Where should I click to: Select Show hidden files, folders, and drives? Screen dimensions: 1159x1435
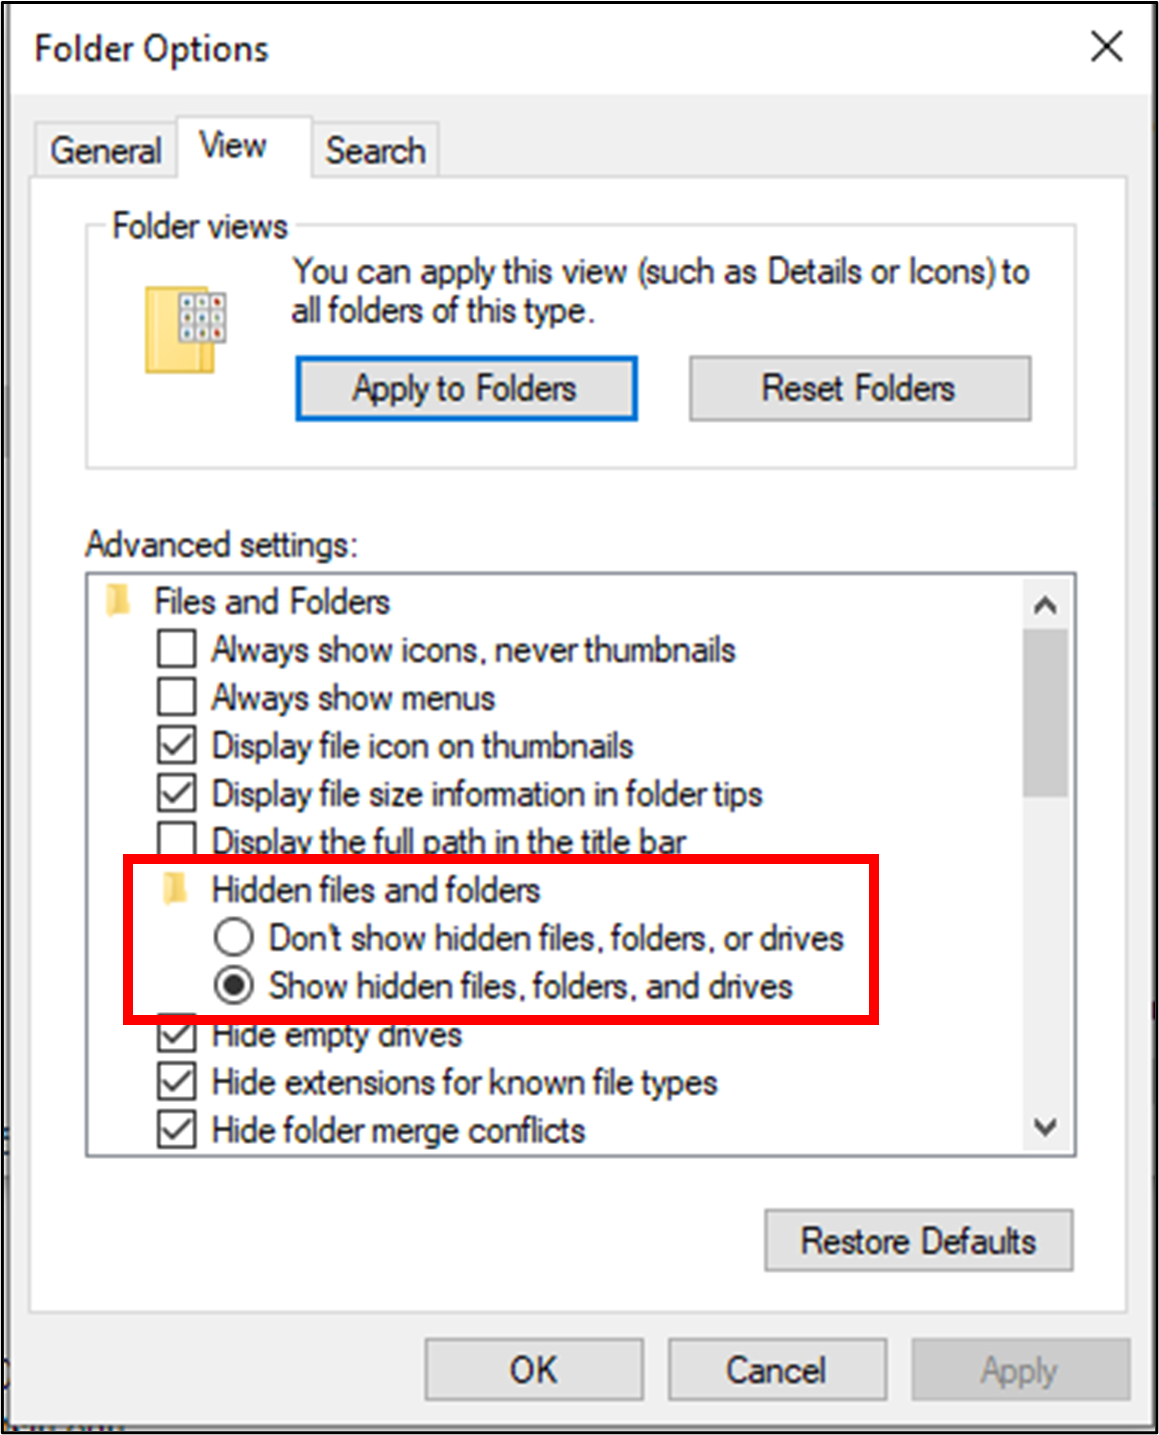(x=234, y=985)
